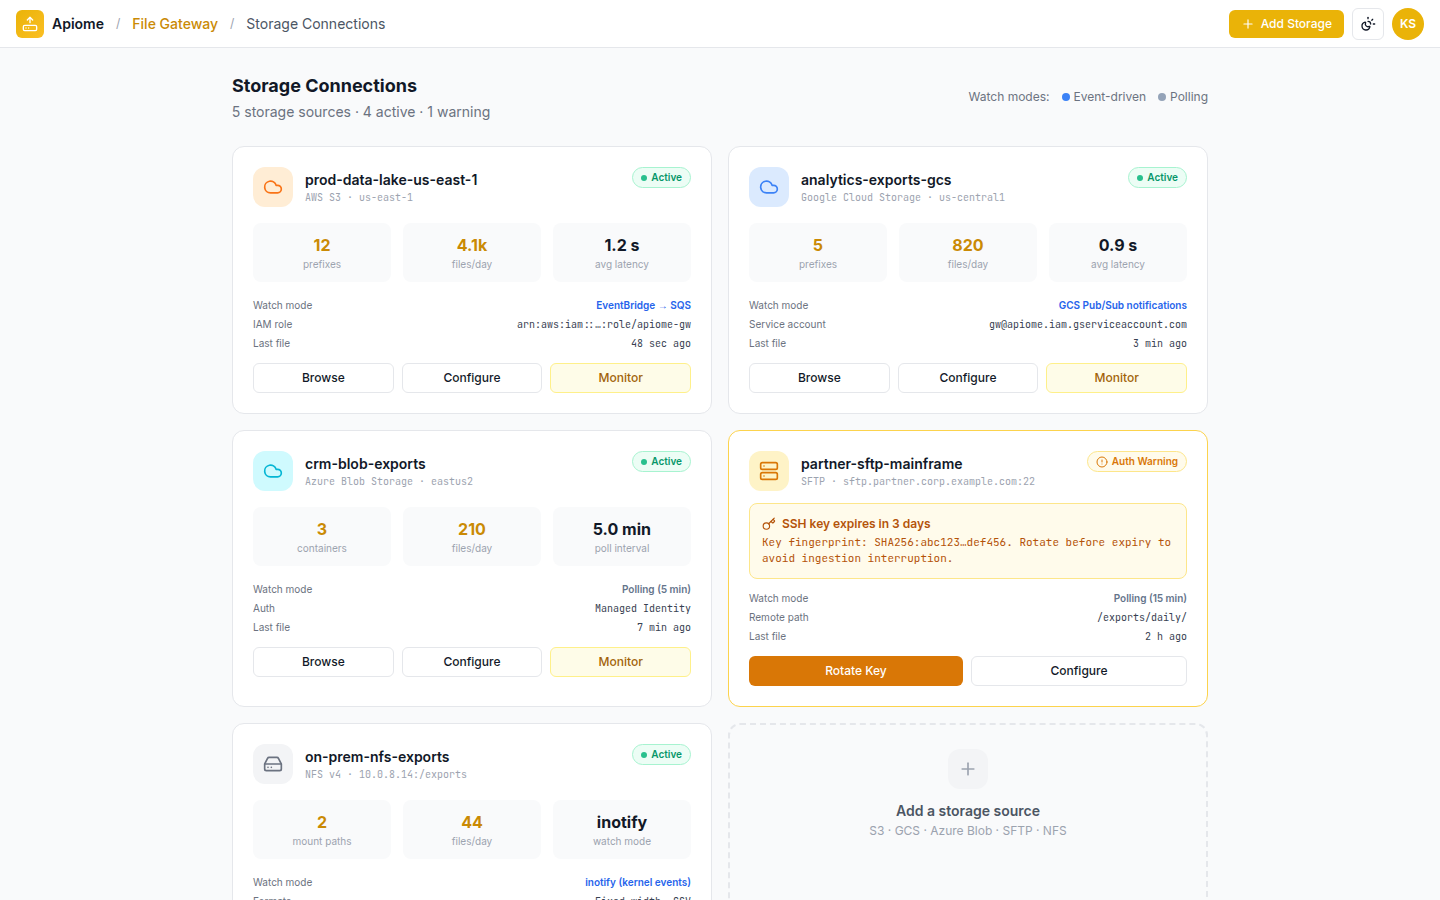Viewport: 1440px width, 900px height.
Task: Browse the analytics-exports-gcs source
Action: point(819,378)
